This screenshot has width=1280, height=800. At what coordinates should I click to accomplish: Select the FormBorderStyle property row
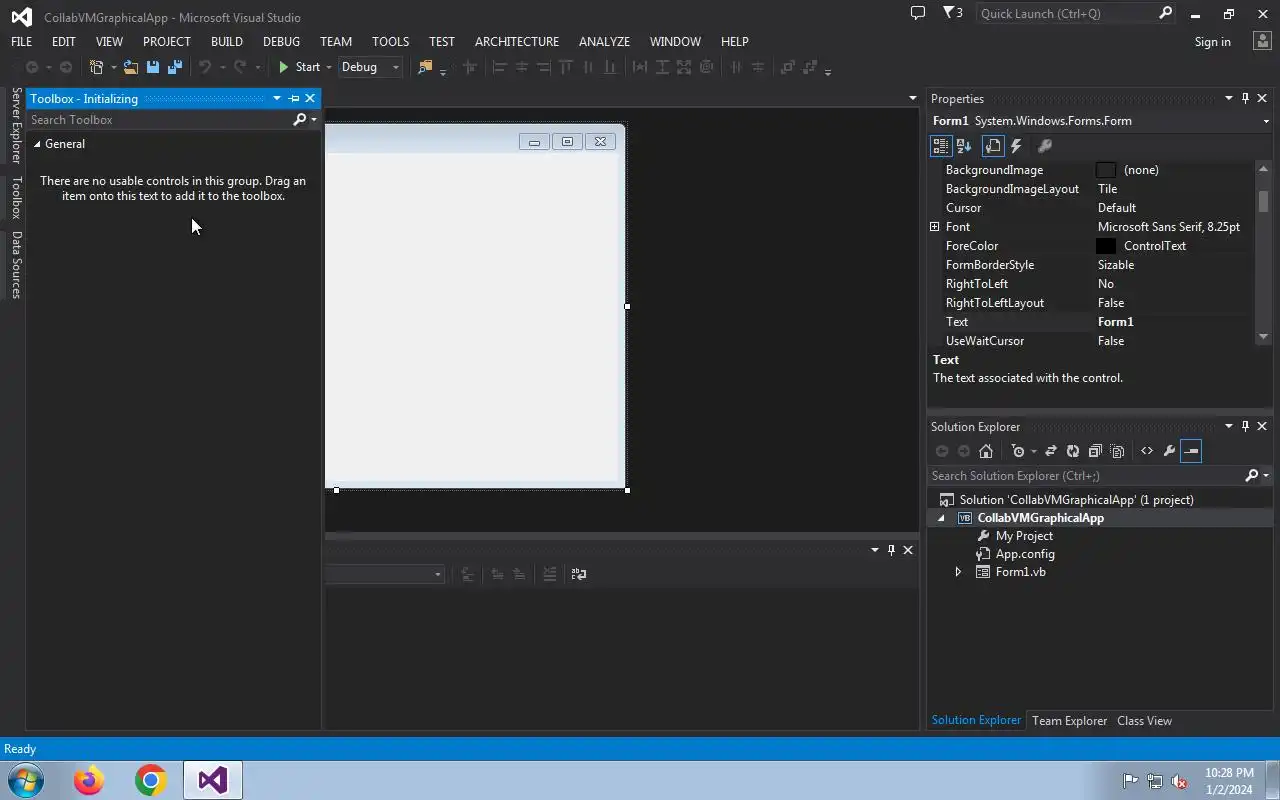(1092, 265)
